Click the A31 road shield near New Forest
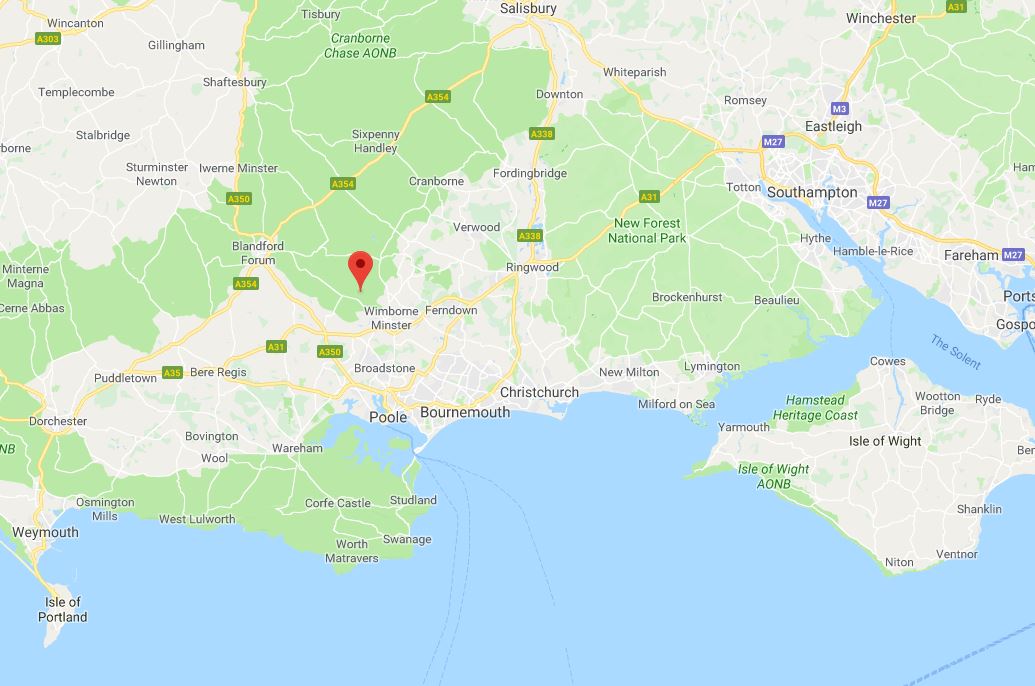Screen dimensions: 1035x686 click(x=649, y=197)
